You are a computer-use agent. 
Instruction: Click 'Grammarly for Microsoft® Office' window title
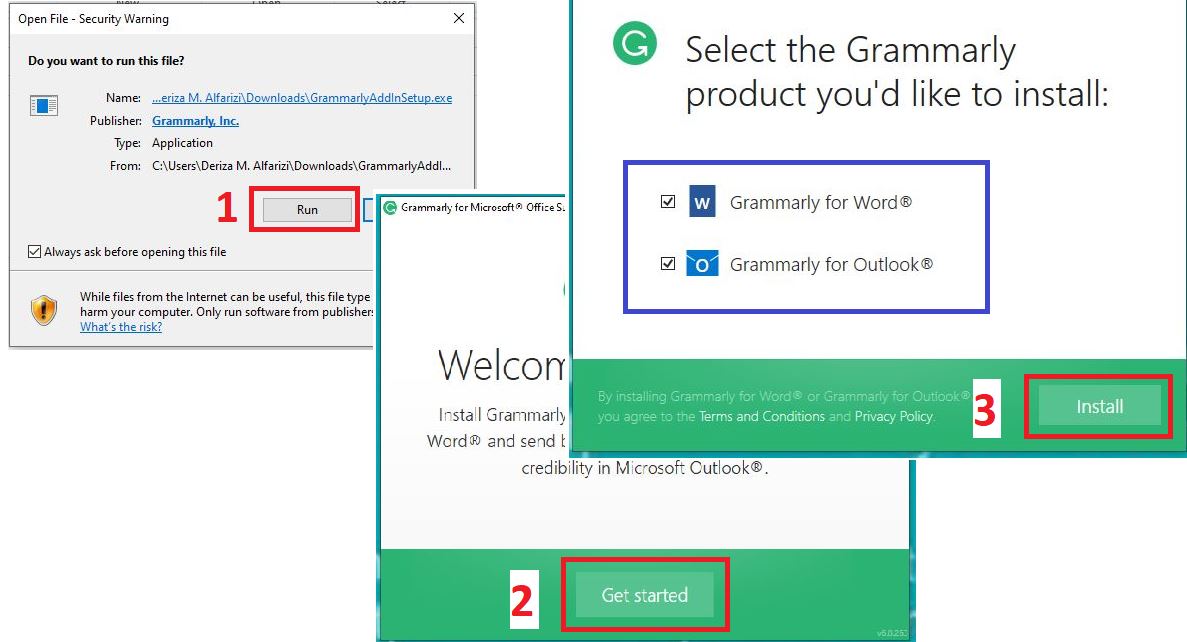click(x=482, y=207)
